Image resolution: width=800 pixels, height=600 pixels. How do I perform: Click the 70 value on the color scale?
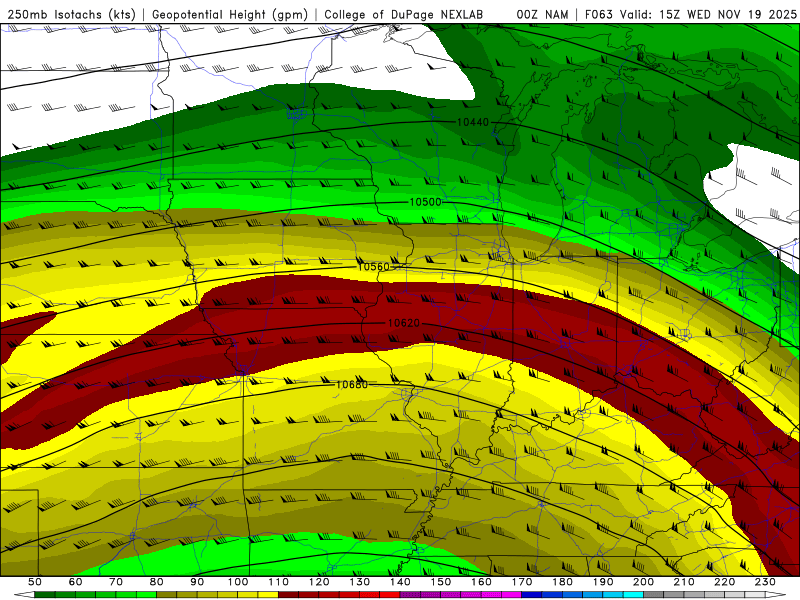116,582
